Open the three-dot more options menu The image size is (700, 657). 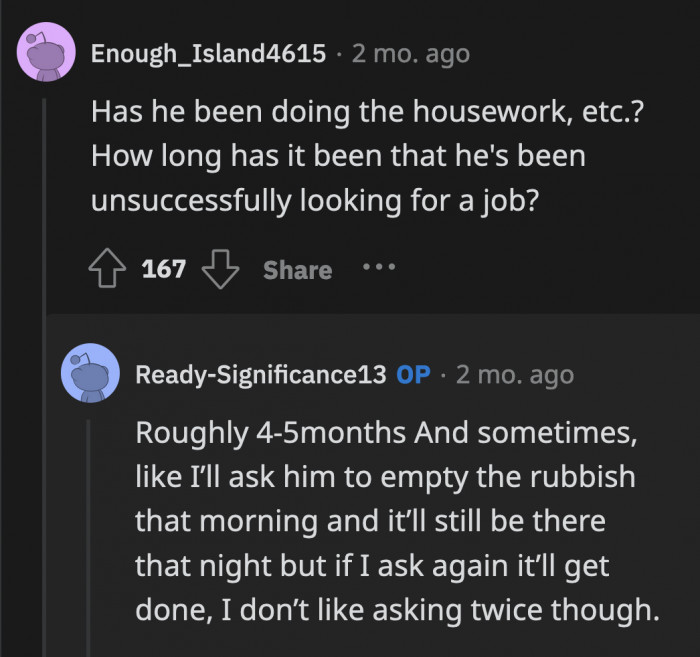(x=379, y=268)
